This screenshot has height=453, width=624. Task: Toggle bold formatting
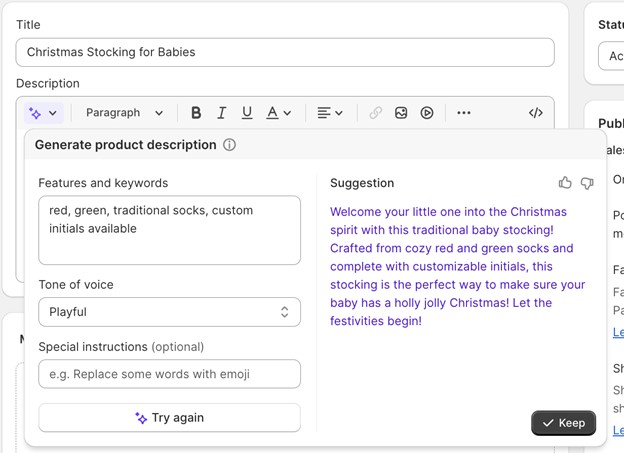pos(196,113)
